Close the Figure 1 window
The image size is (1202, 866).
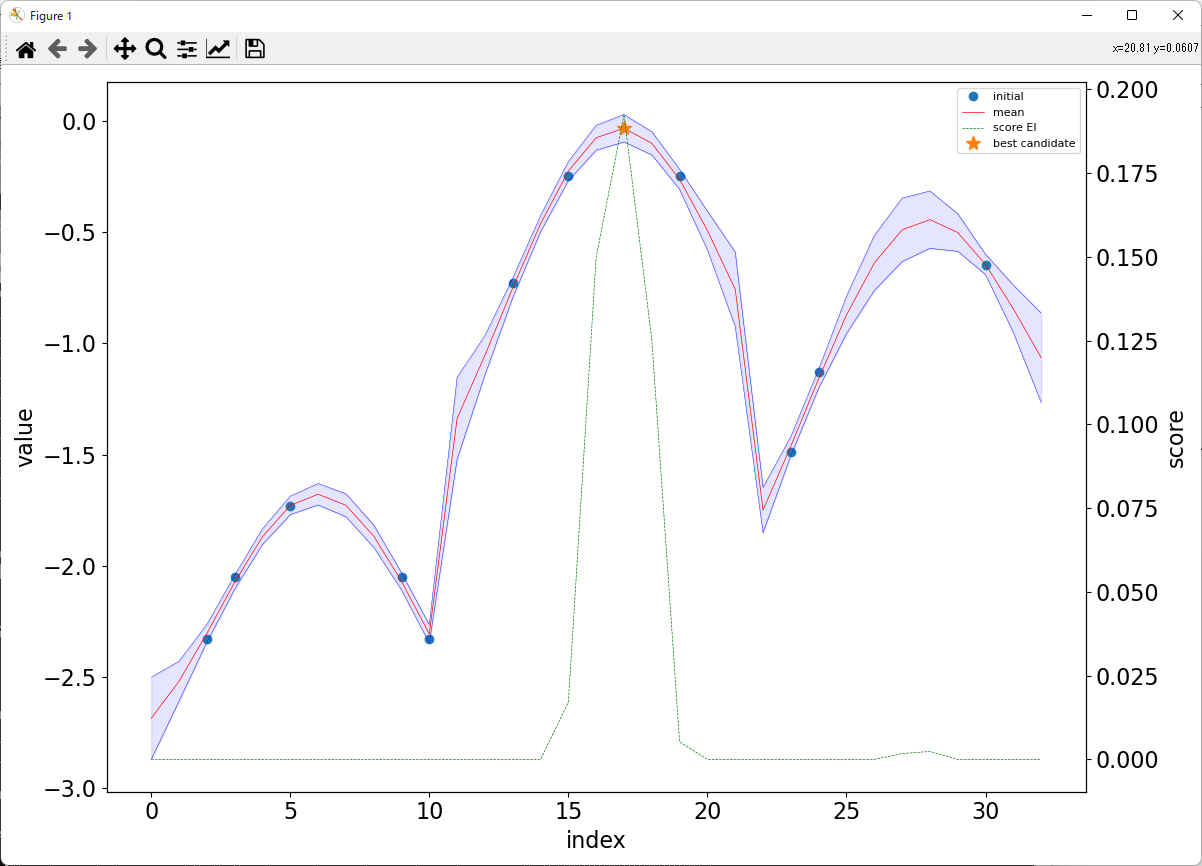click(x=1177, y=15)
